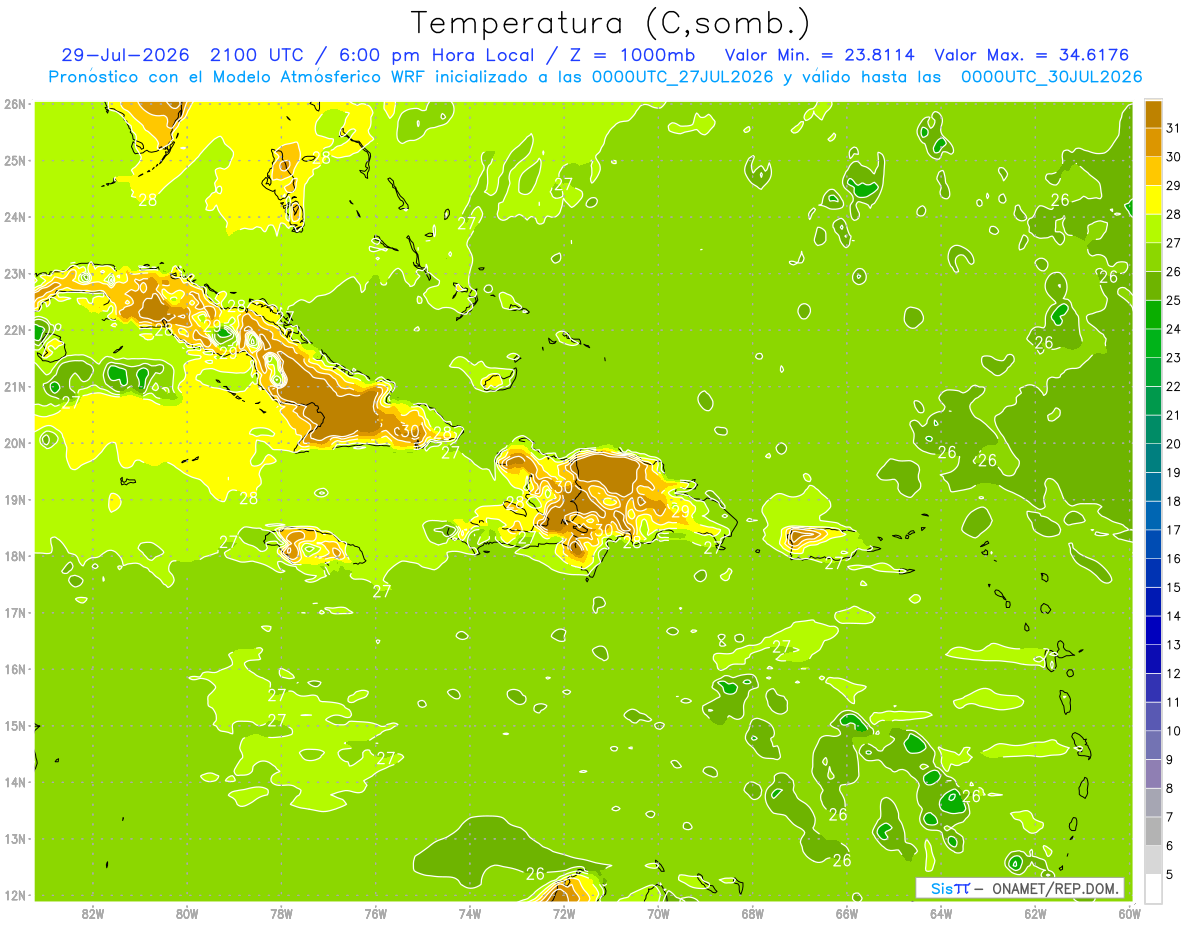Image resolution: width=1200 pixels, height=927 pixels.
Task: Click legend value 5
Action: pyautogui.click(x=1170, y=875)
